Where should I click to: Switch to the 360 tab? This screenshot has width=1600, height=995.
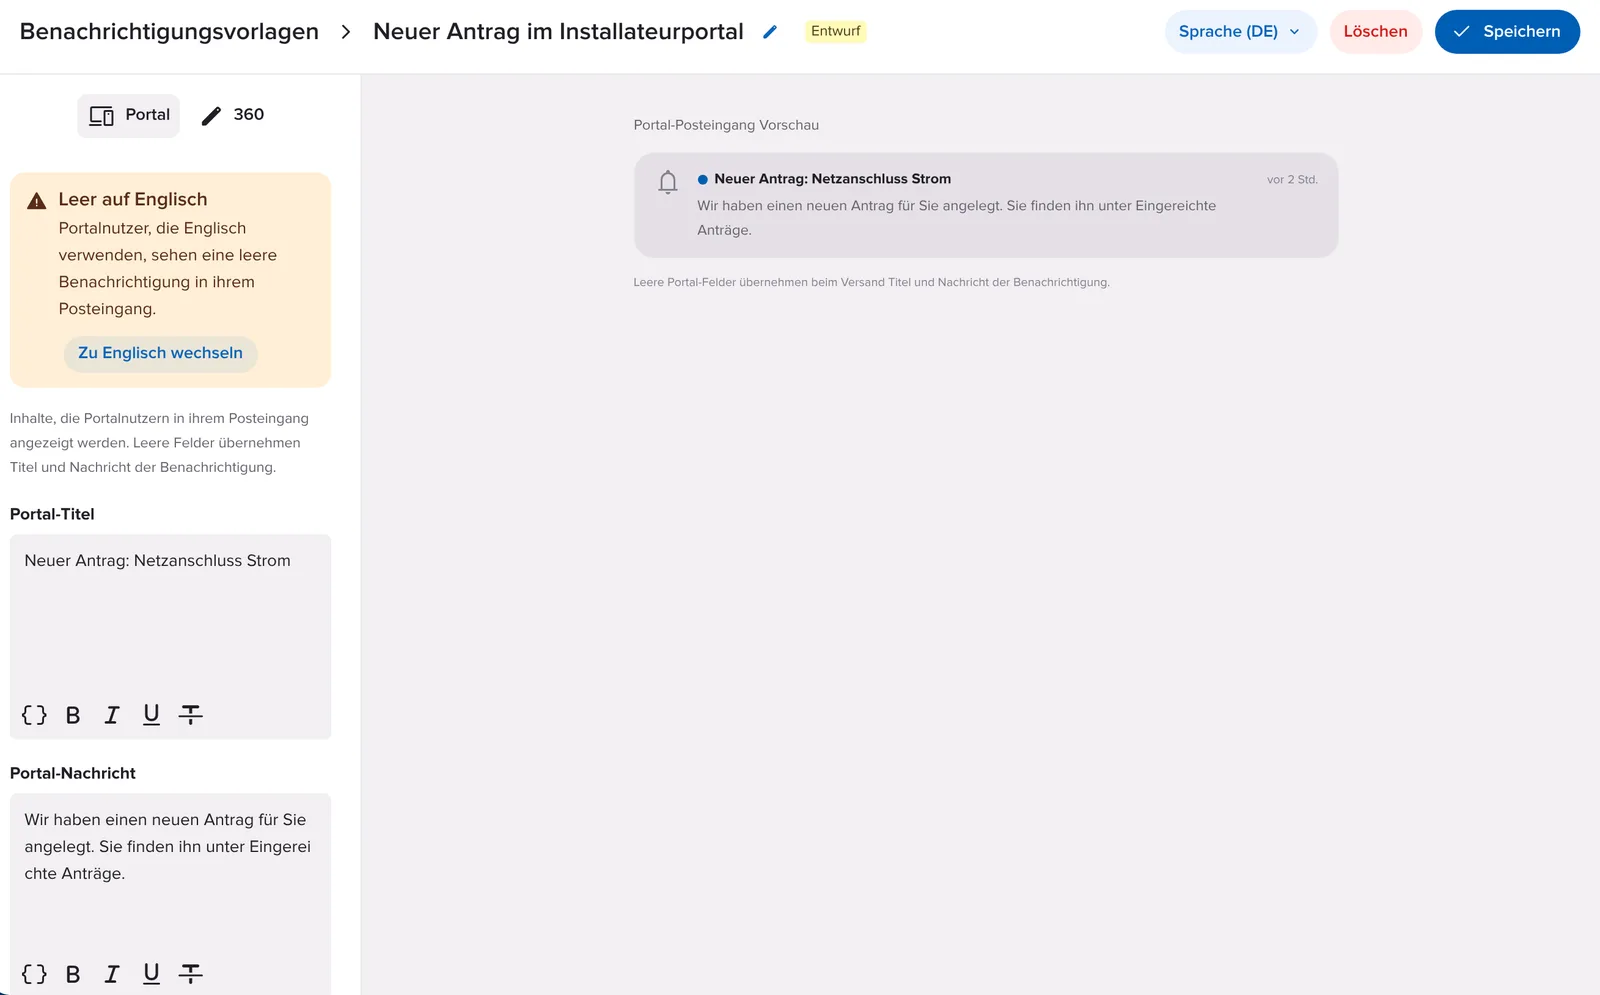233,116
